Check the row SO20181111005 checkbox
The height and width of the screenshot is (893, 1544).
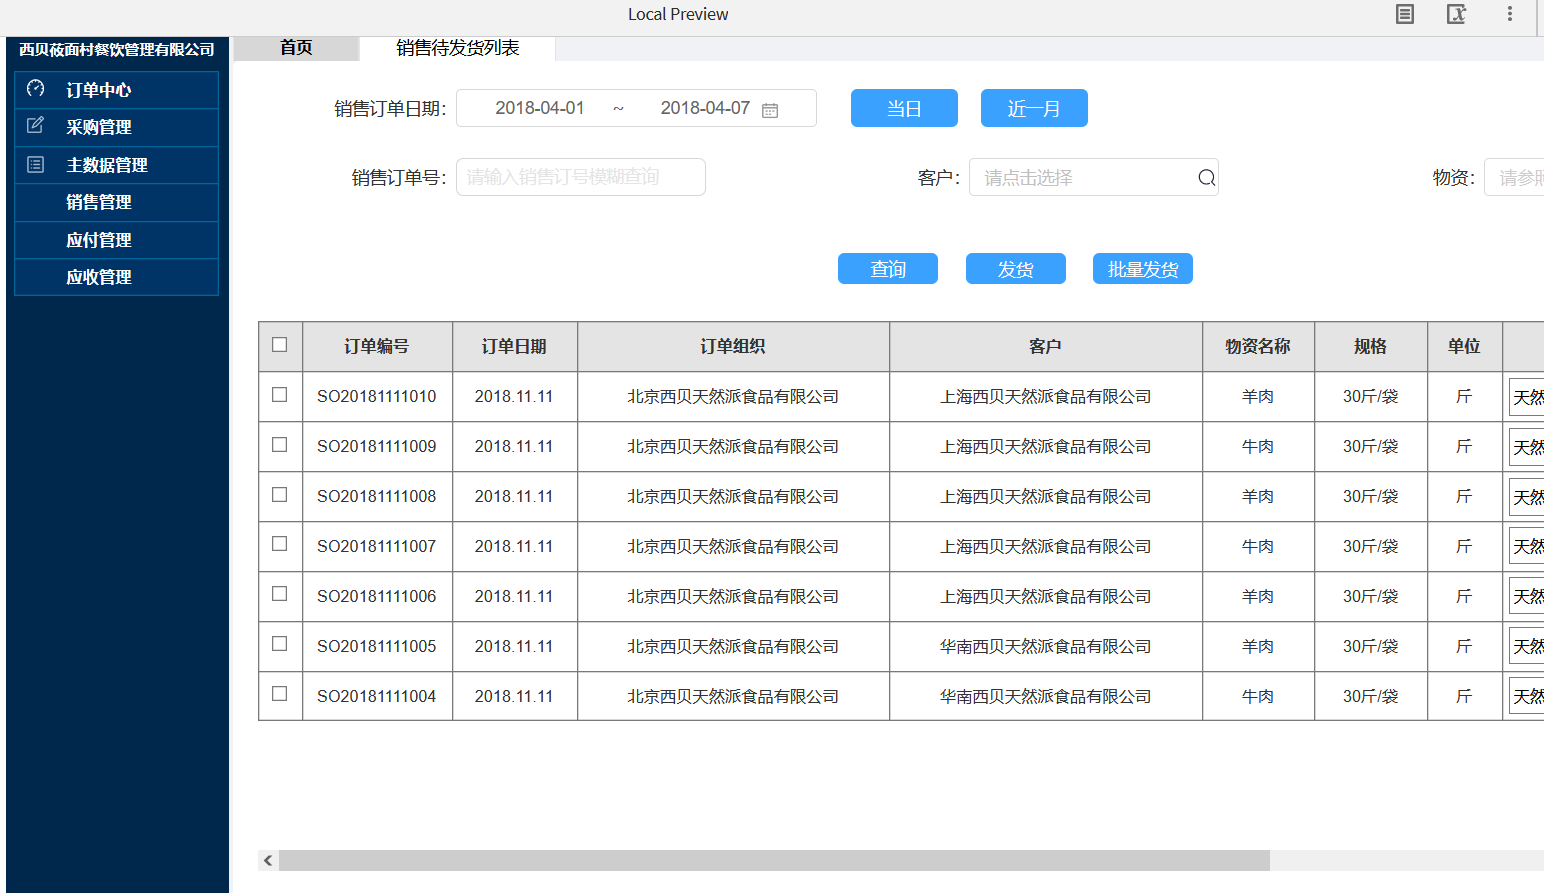280,644
